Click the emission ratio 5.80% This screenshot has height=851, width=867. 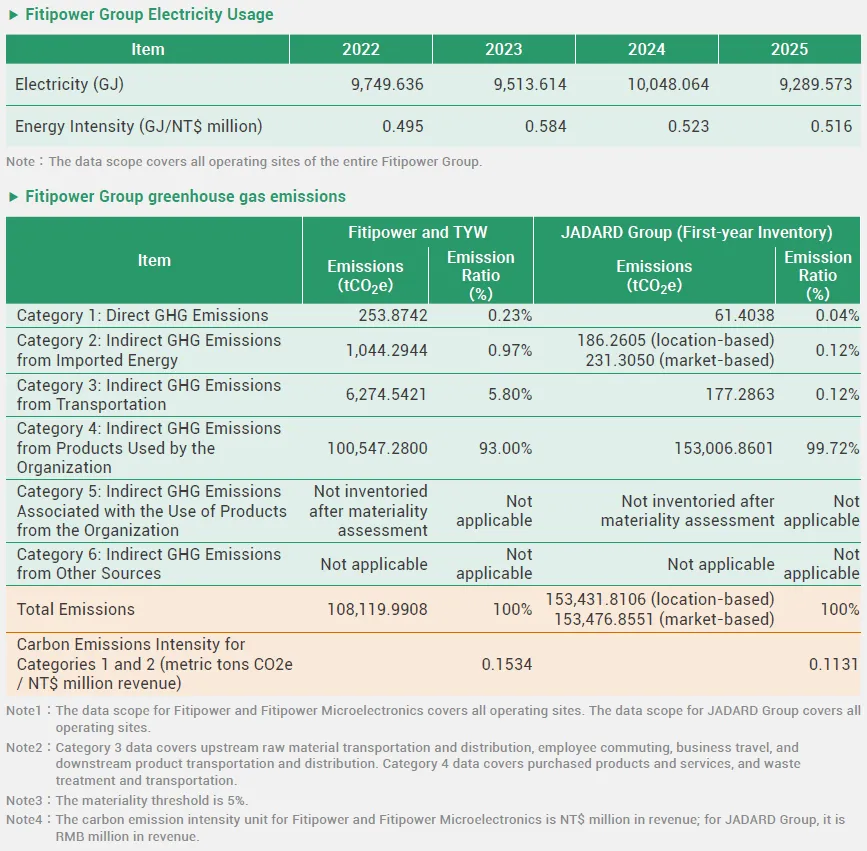510,394
